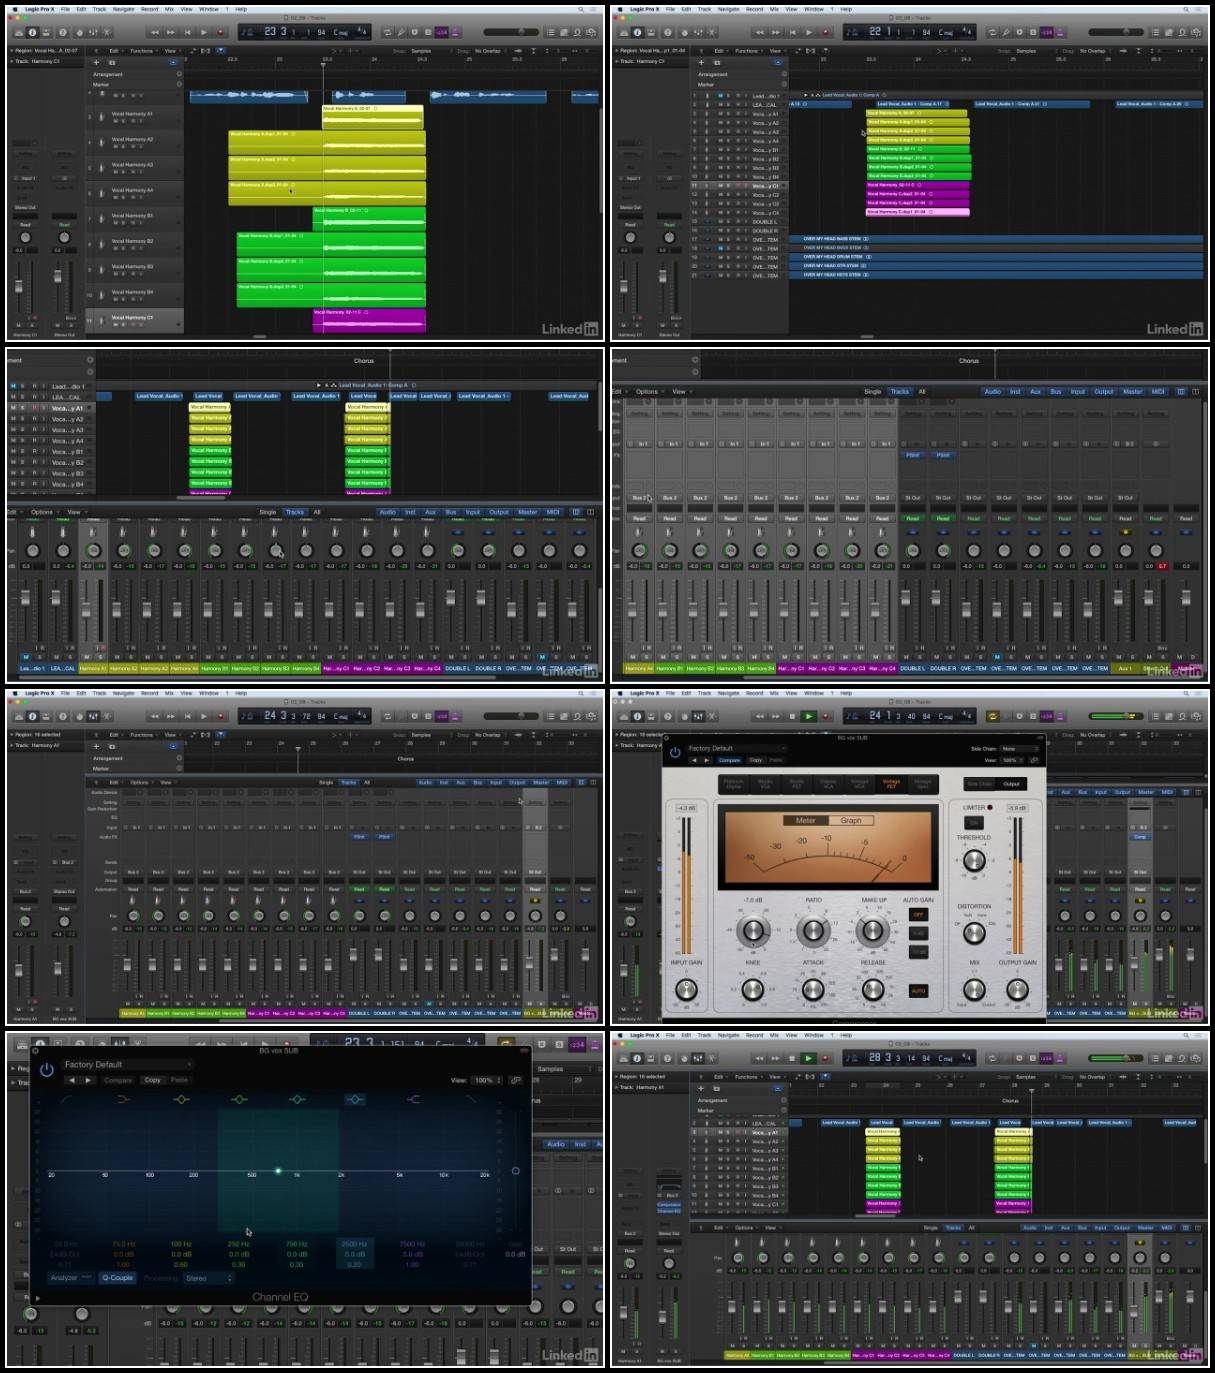Open List Editors icon in top-left screenshot
Viewport: 1215px width, 1373px height.
point(550,32)
